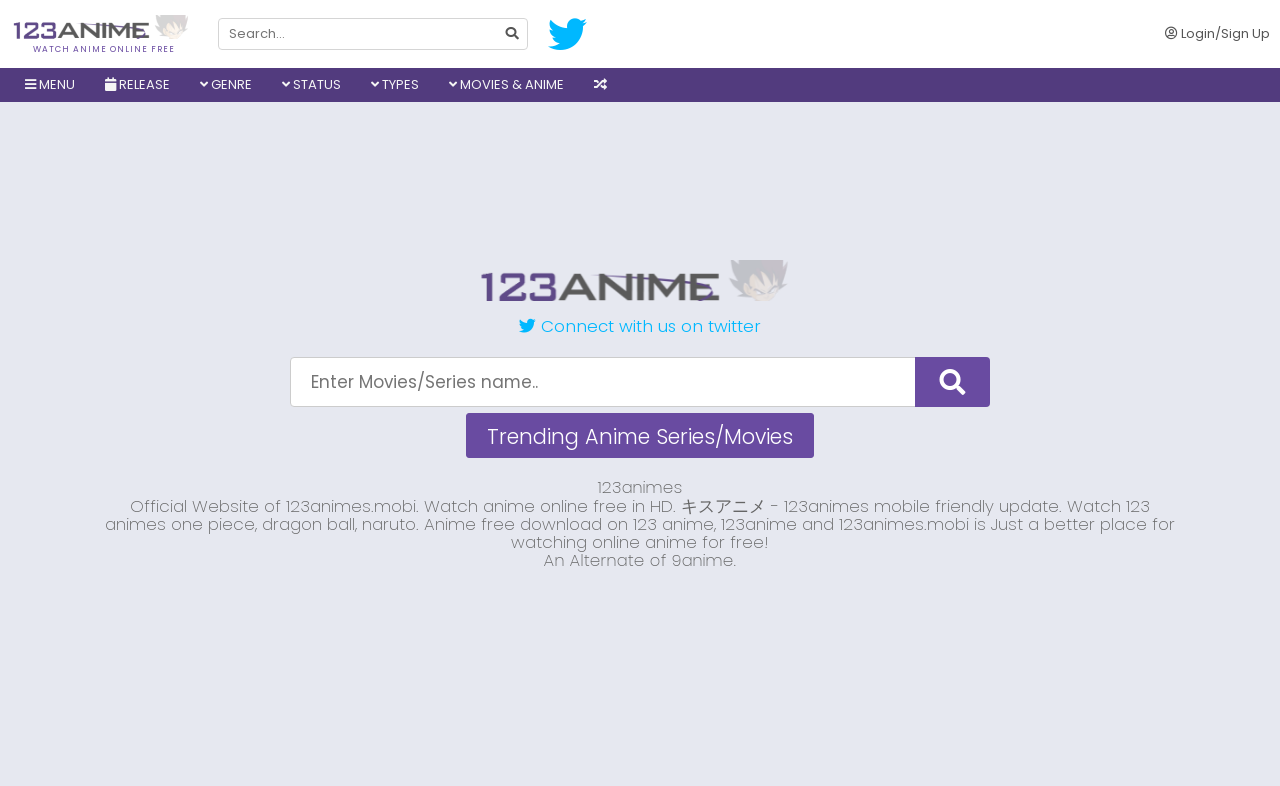Click the 123Anime logo in the header

point(101,29)
